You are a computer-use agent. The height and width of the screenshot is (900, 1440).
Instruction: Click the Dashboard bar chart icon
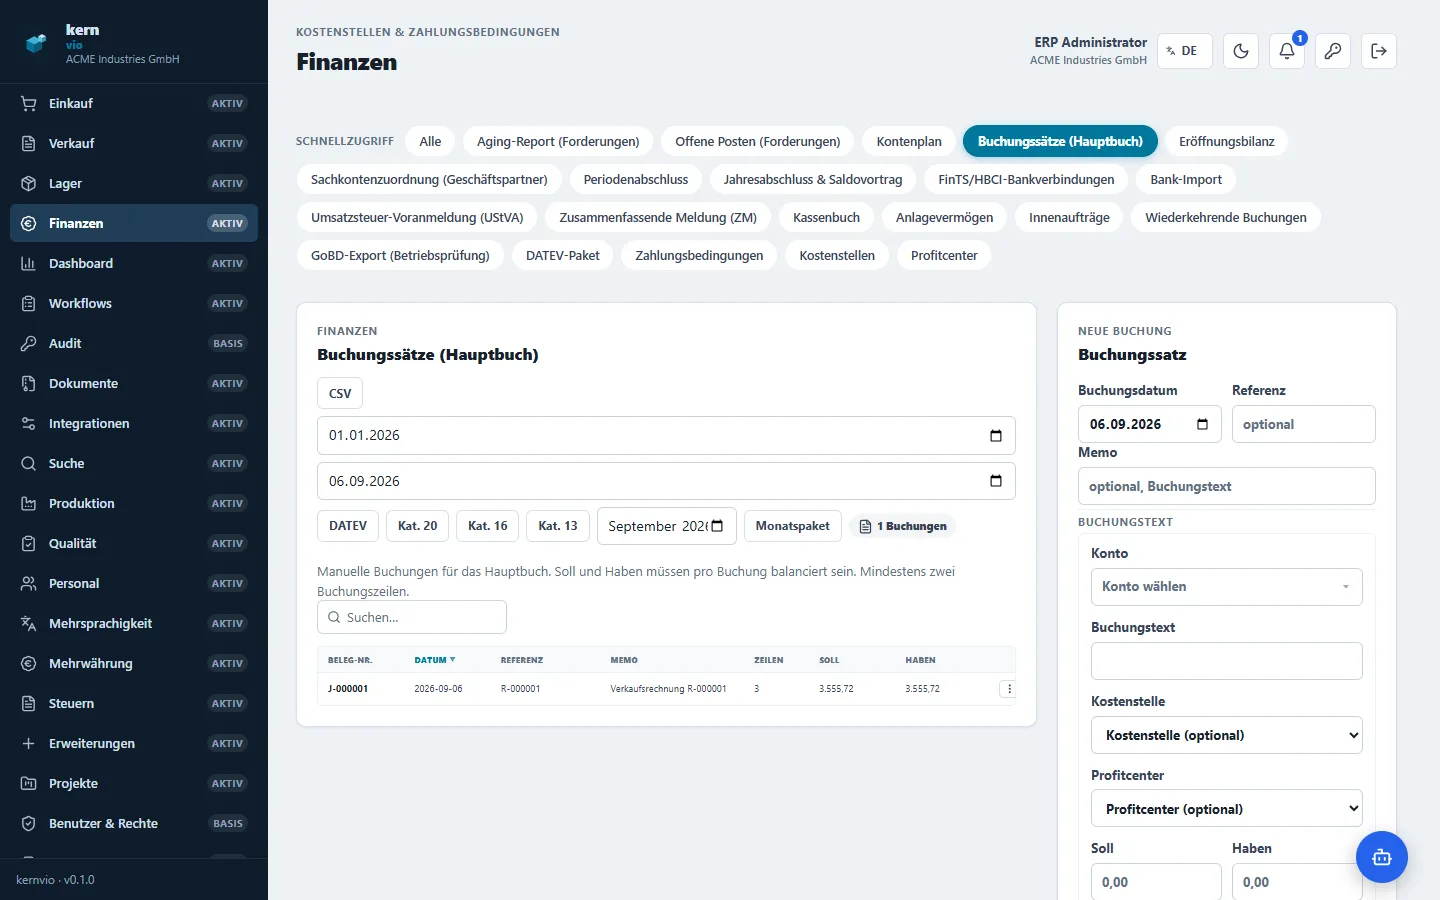pyautogui.click(x=29, y=263)
